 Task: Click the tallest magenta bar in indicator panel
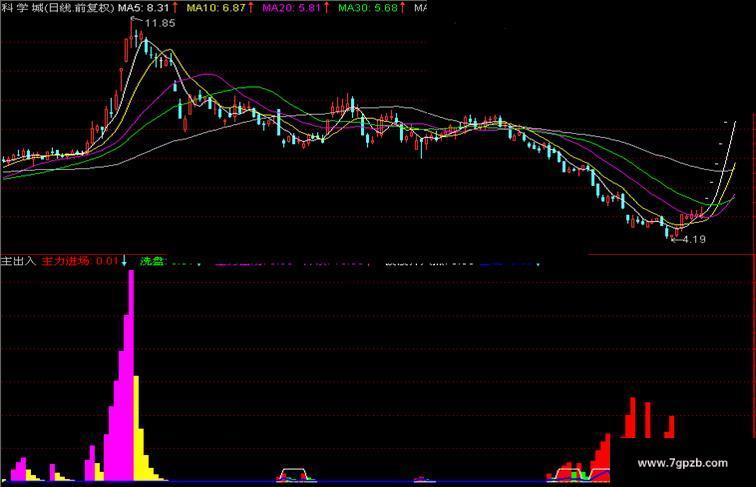point(131,375)
